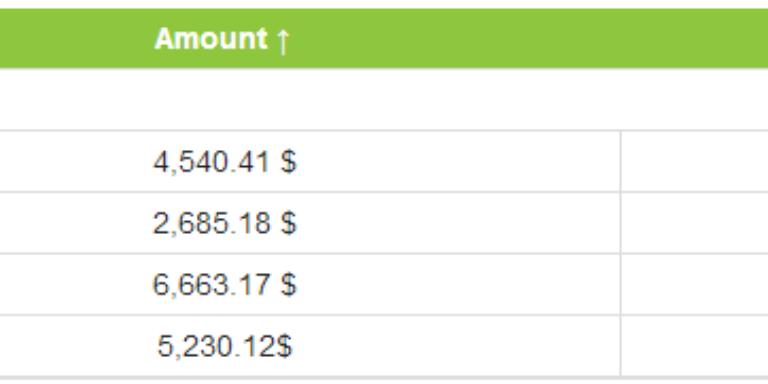Click the ascending sort arrow beside Amount
The image size is (768, 384).
tap(283, 40)
